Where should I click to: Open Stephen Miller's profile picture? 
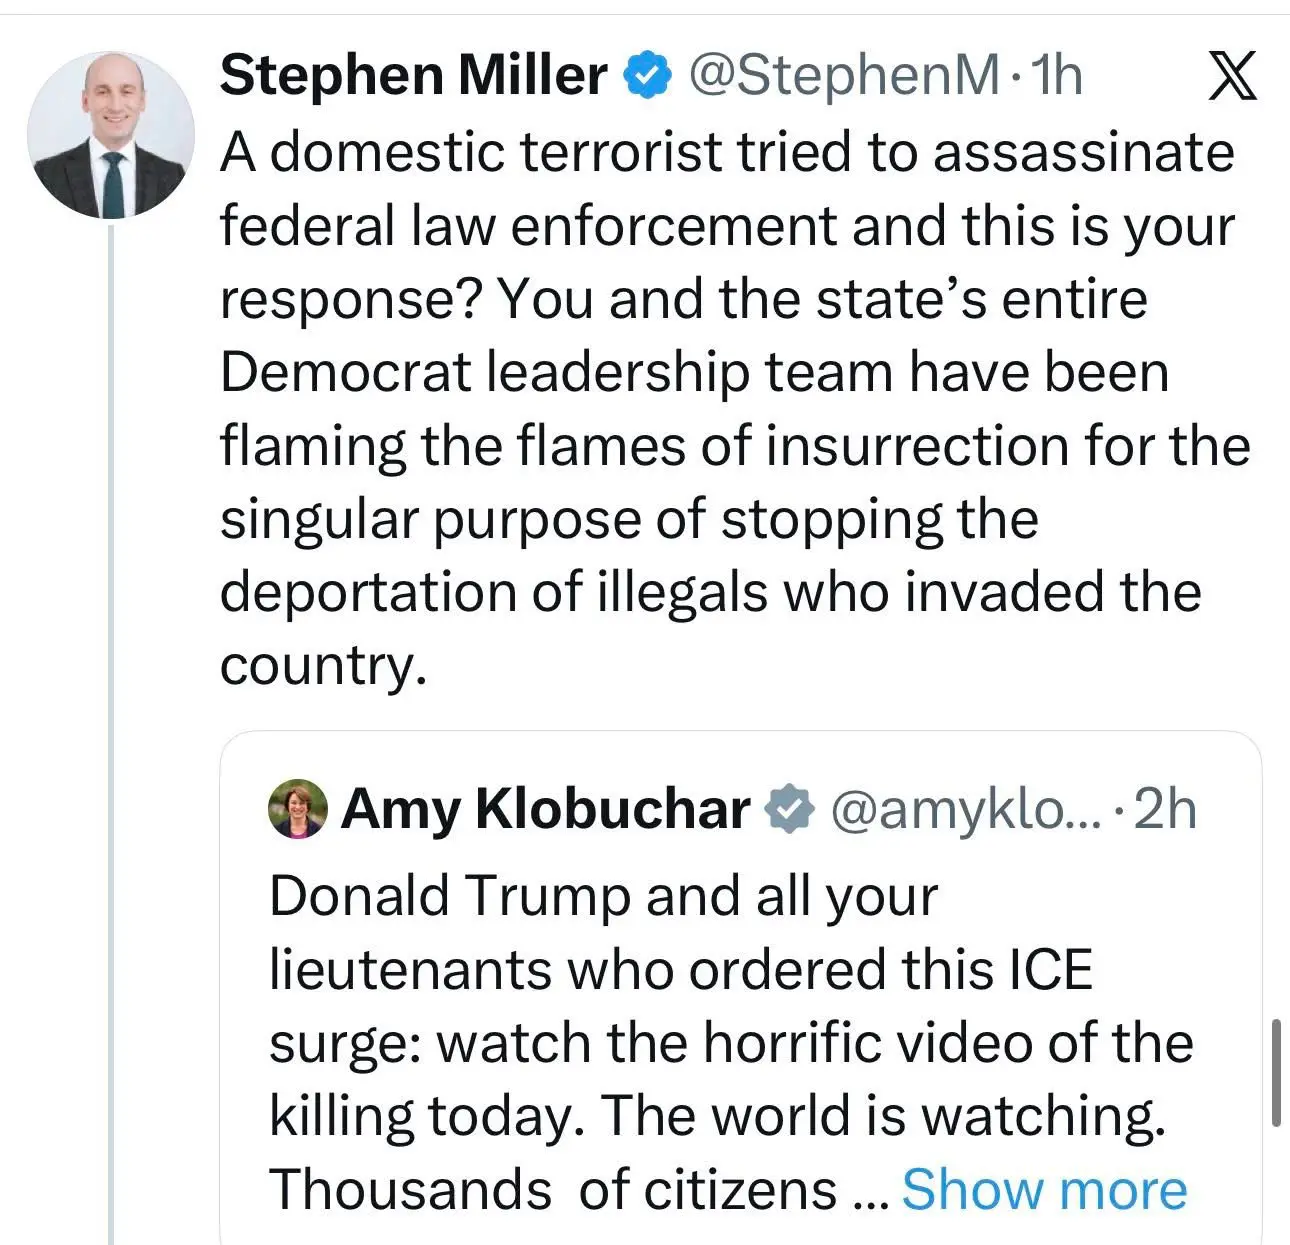[x=110, y=136]
